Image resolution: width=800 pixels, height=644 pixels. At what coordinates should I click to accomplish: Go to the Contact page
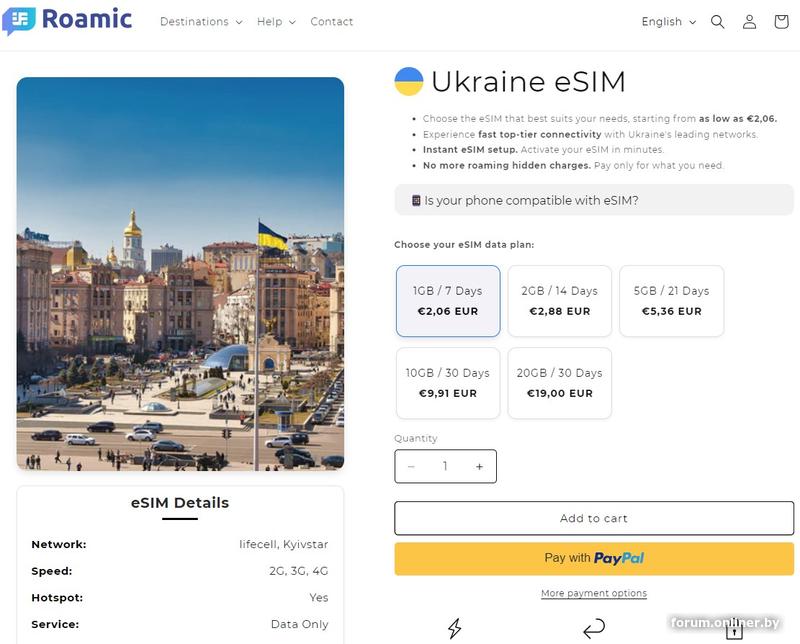pyautogui.click(x=332, y=22)
